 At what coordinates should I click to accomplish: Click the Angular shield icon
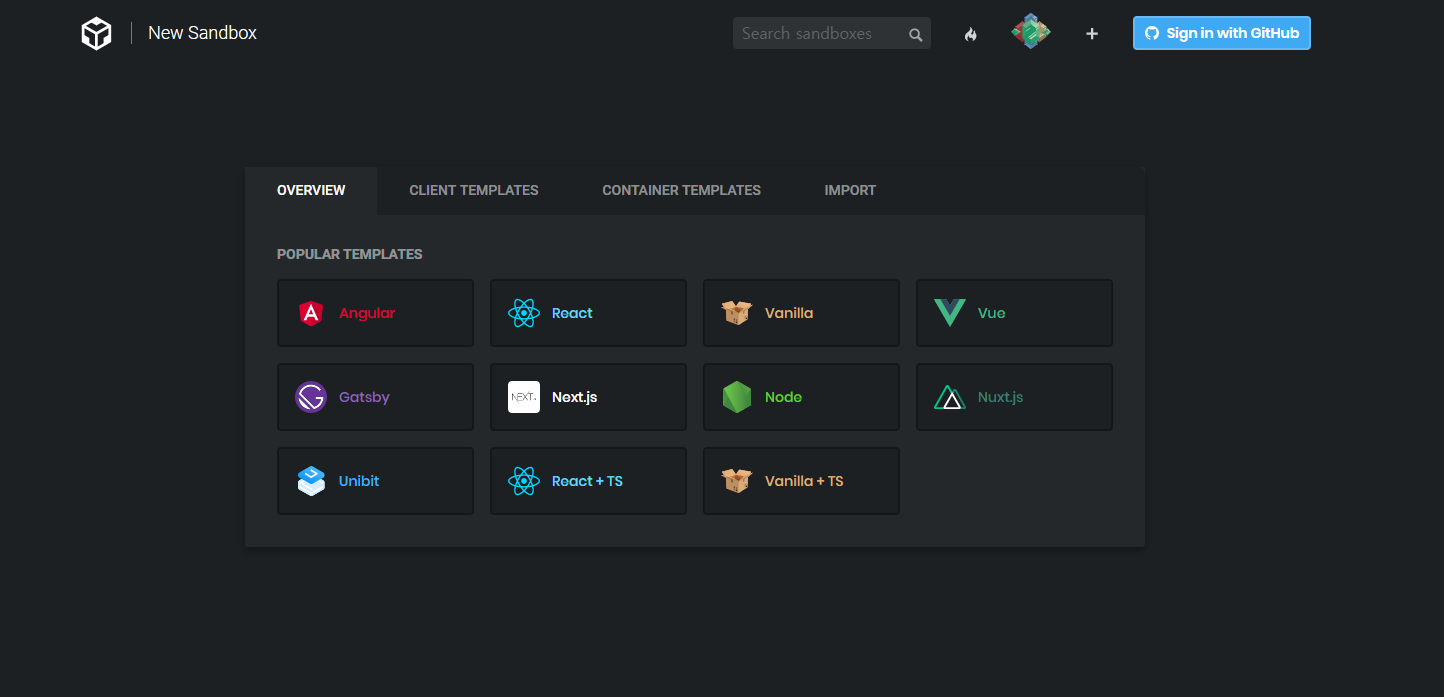click(x=311, y=313)
